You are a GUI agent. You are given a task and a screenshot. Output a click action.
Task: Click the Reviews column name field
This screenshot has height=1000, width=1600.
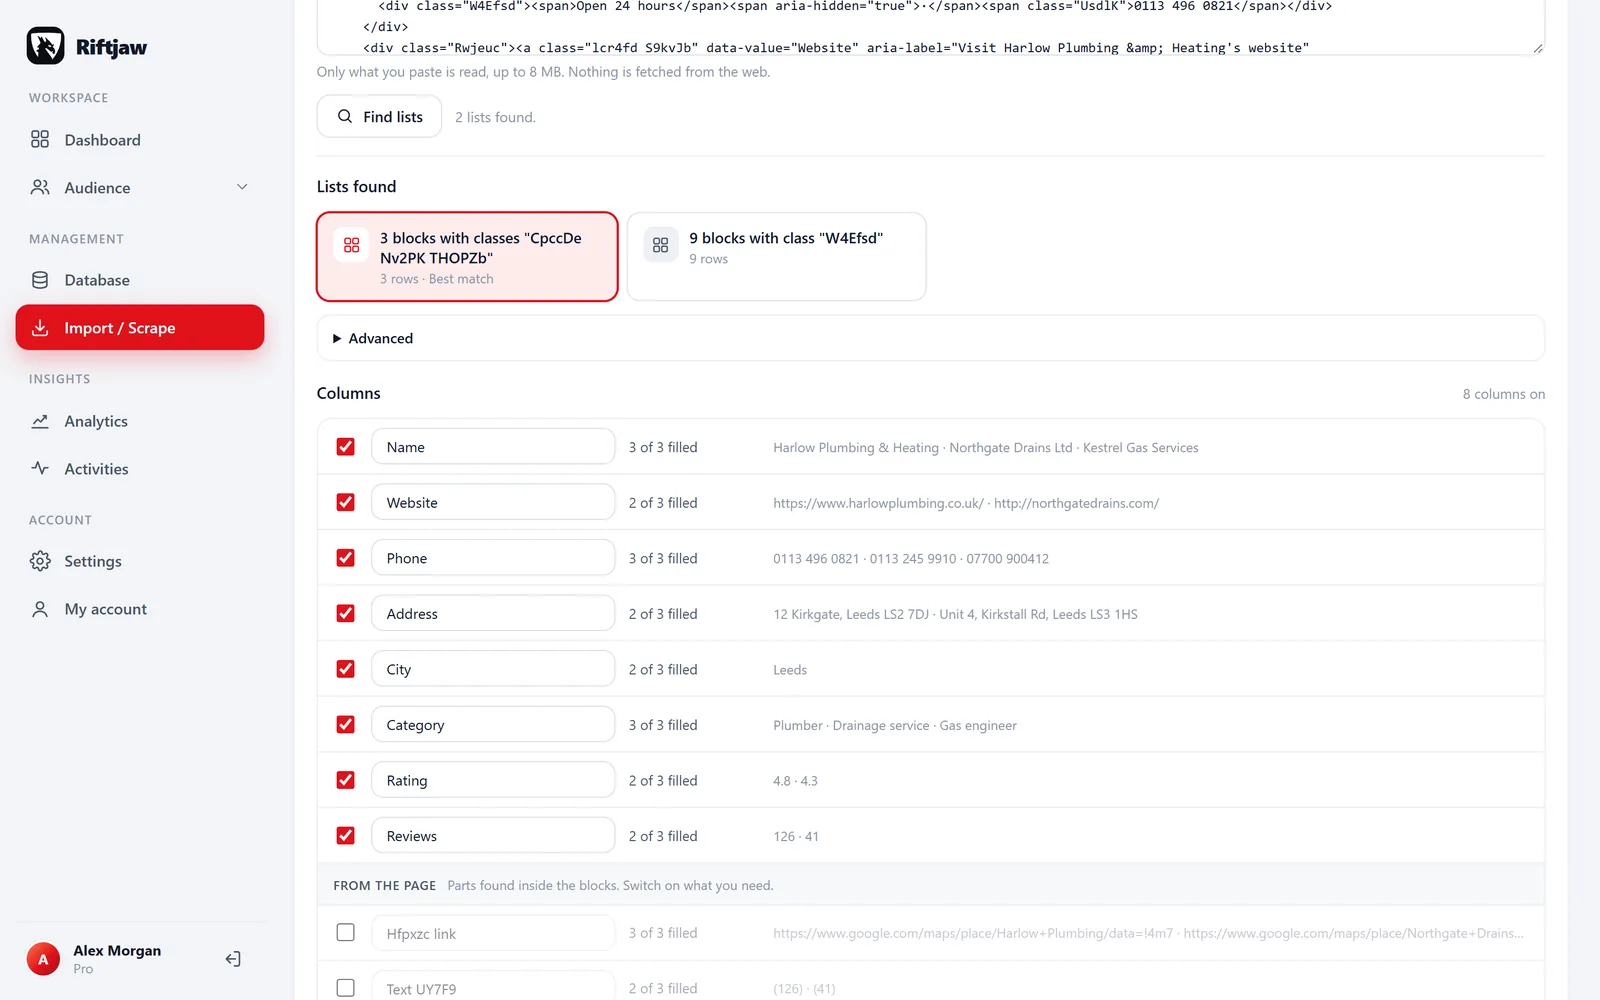point(493,835)
